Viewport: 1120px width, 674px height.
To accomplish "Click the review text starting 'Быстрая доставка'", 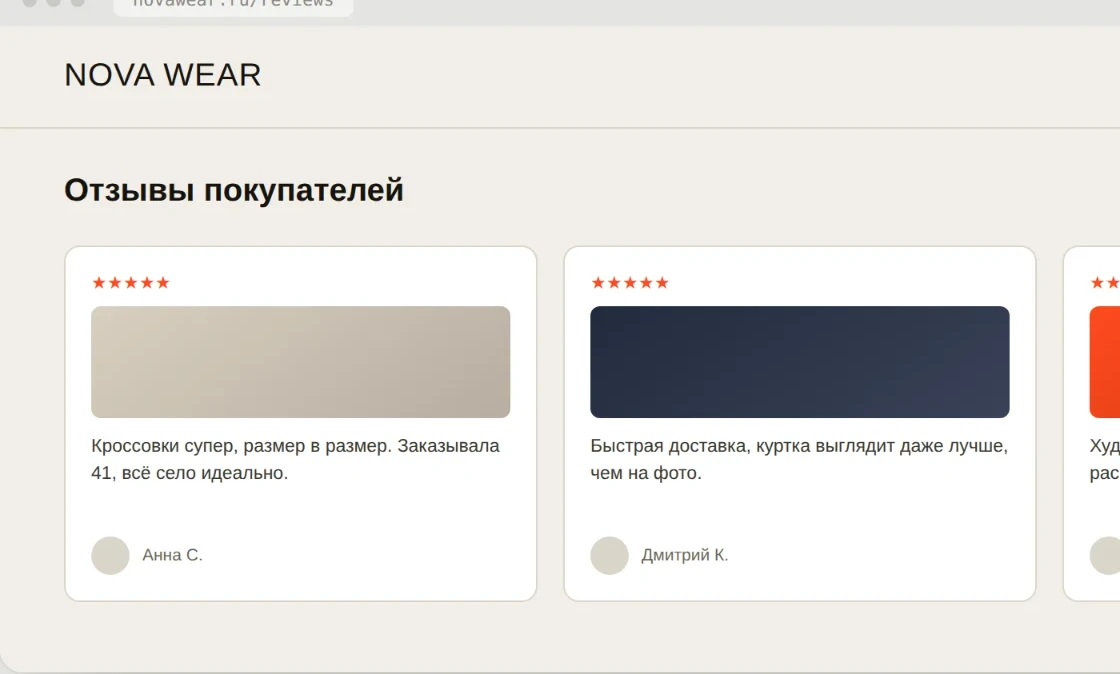I will coord(799,459).
